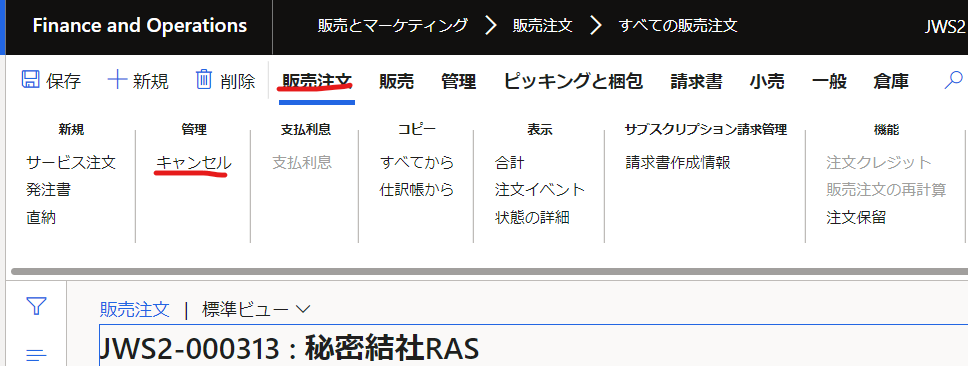Screen dimensions: 968x366
Task: Click 注文保留 under 機能 group
Action: click(x=856, y=217)
